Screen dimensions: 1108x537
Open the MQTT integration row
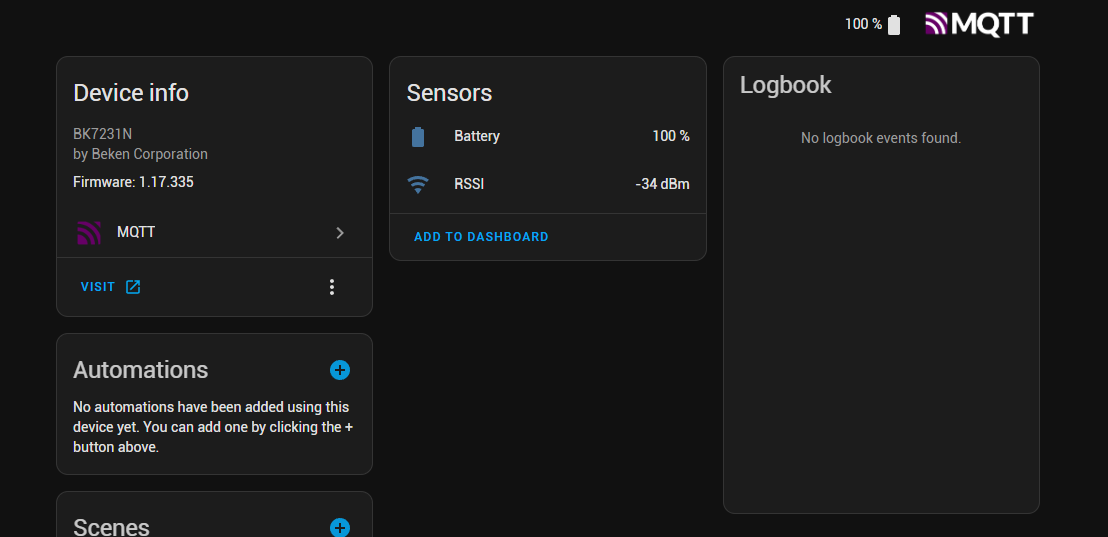(x=214, y=232)
